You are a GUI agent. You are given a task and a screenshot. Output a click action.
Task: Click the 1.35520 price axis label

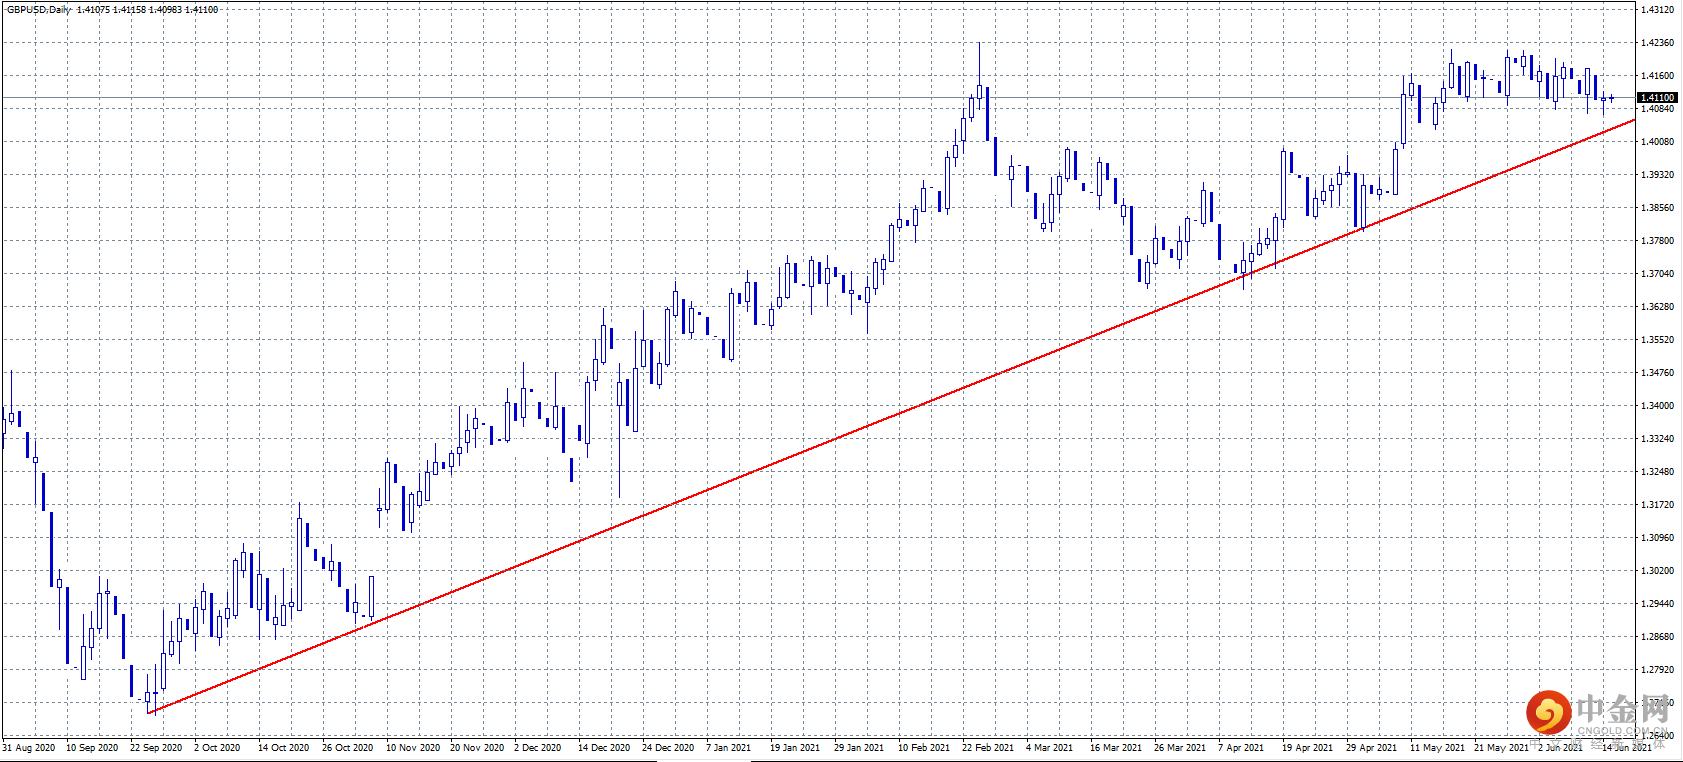tap(1658, 340)
